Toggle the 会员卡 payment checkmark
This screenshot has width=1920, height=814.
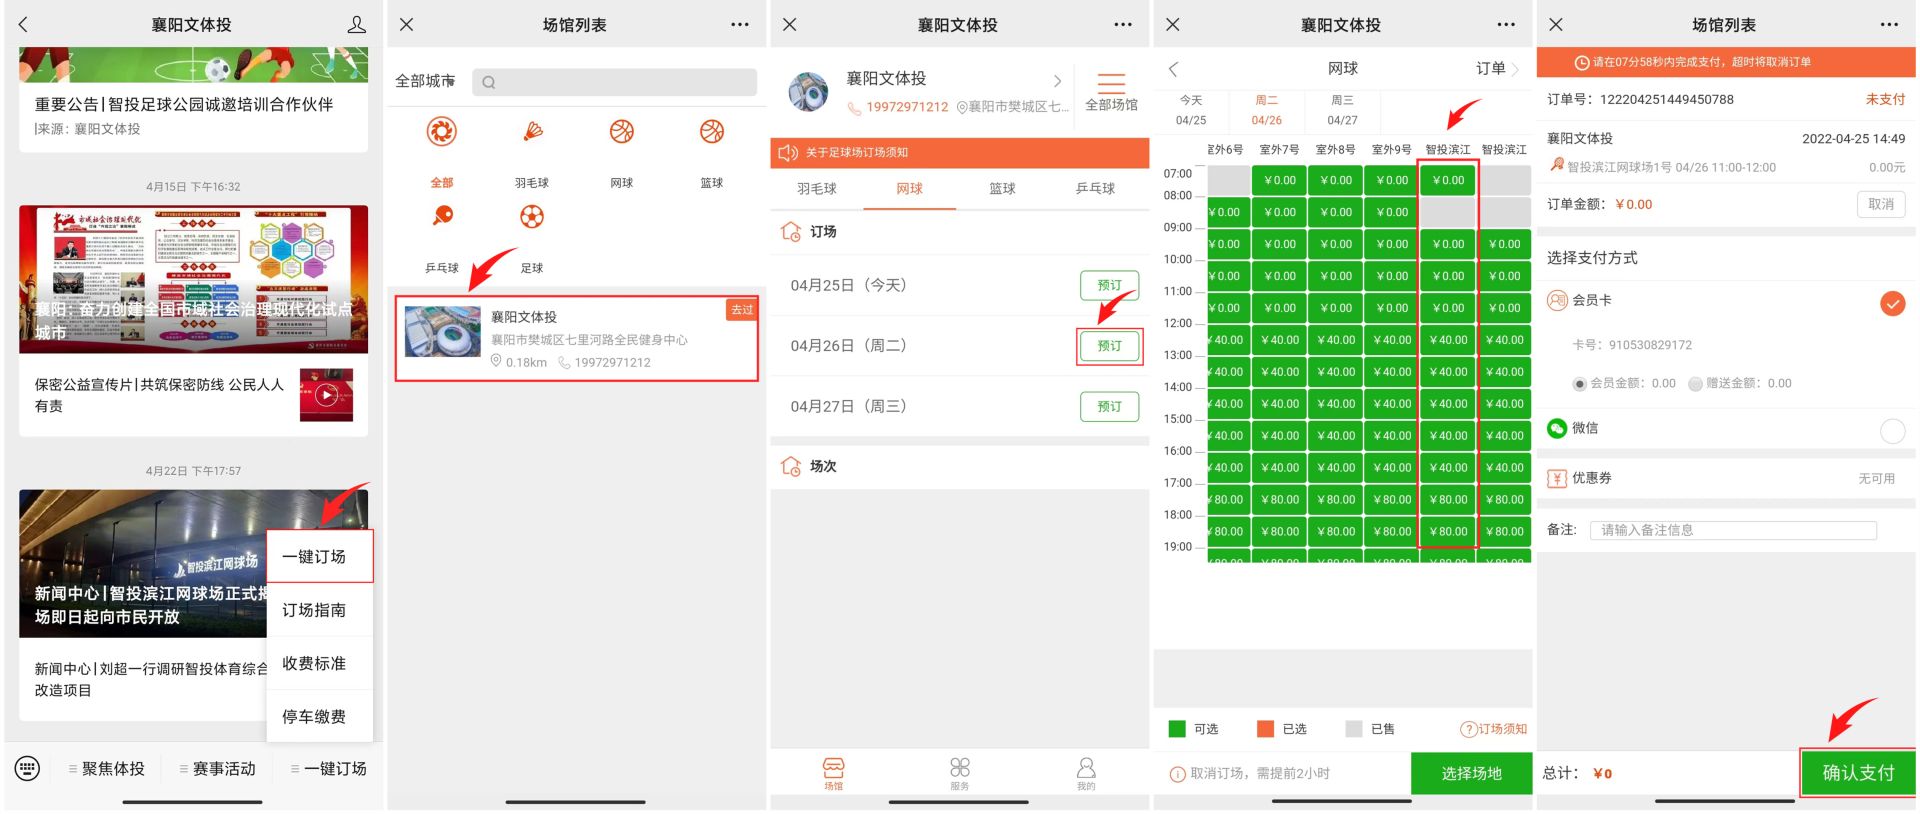[1892, 303]
